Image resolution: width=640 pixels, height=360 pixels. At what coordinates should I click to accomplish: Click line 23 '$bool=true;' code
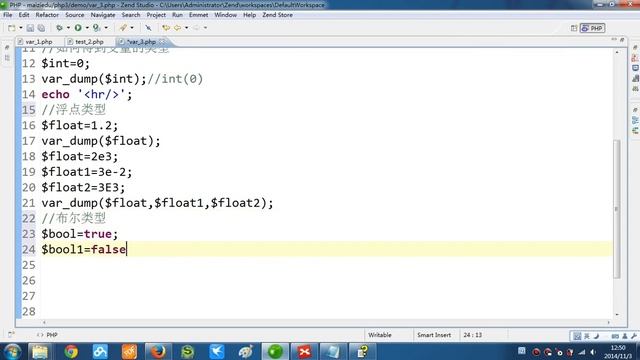pos(80,234)
